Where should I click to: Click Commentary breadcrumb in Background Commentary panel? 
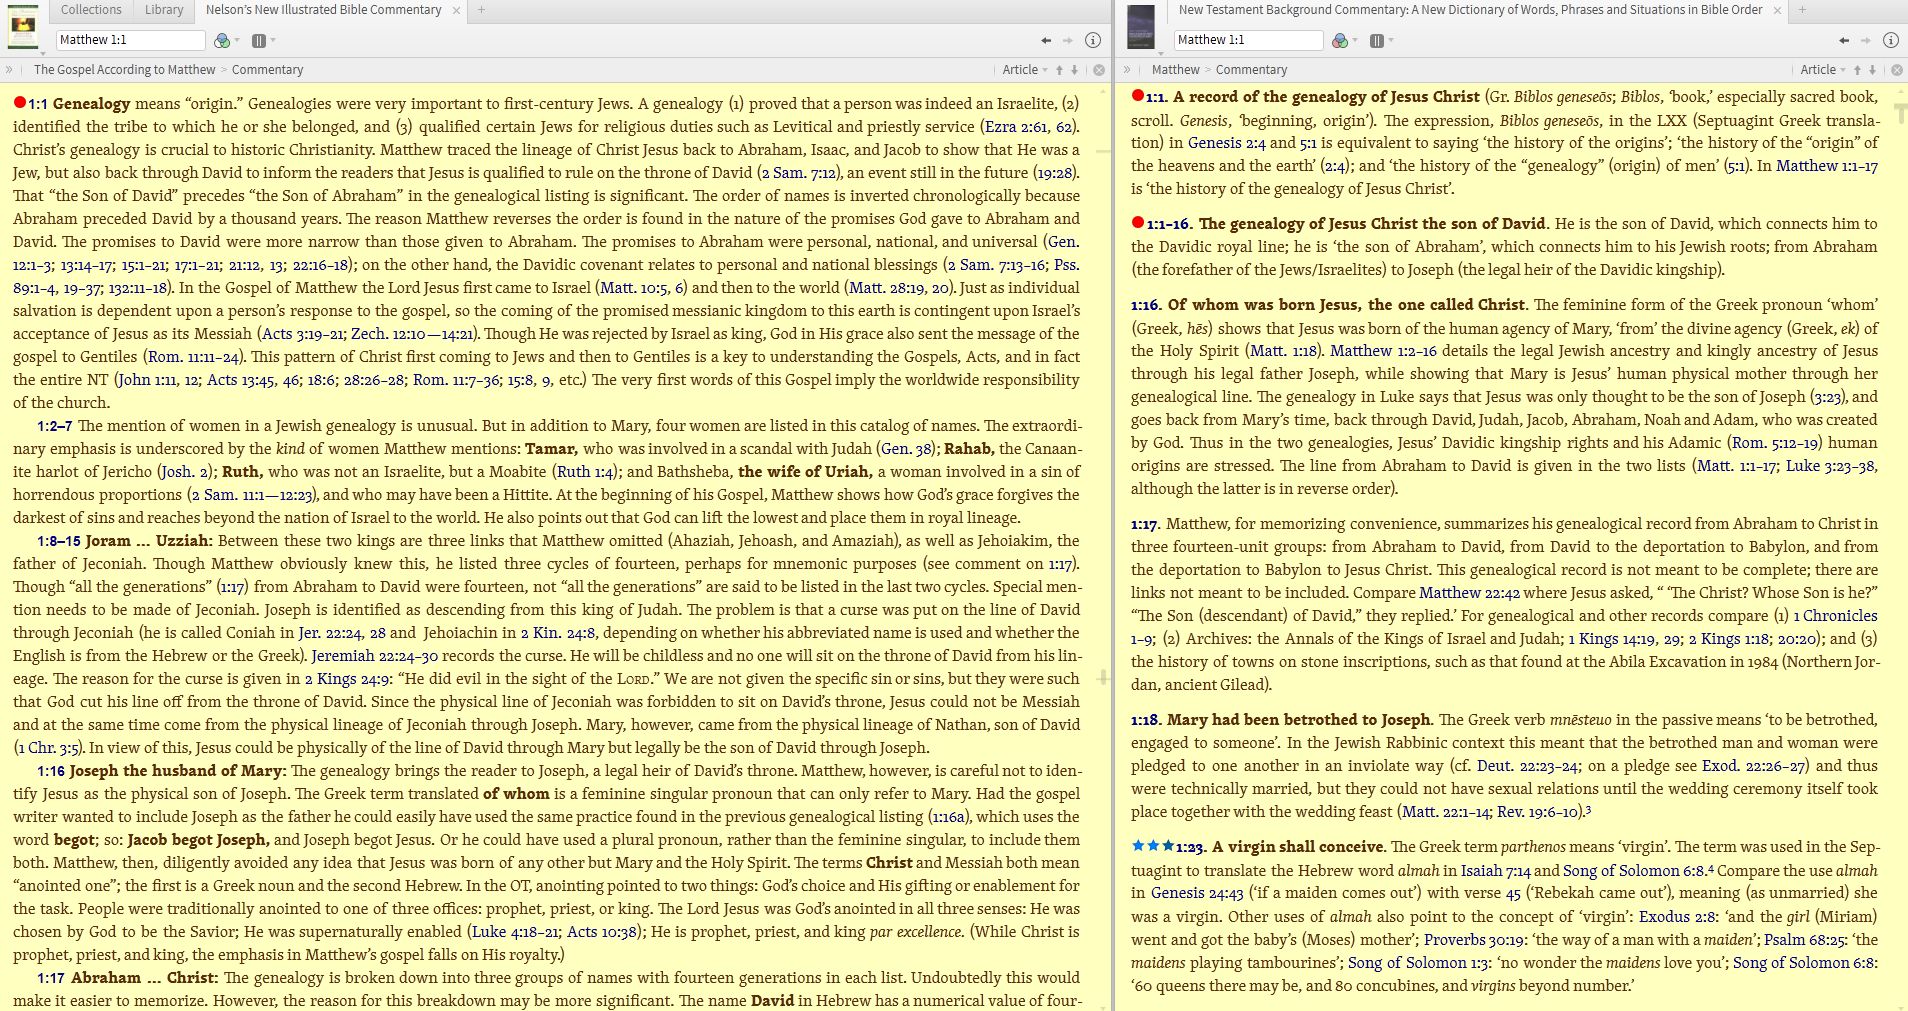pos(1251,70)
